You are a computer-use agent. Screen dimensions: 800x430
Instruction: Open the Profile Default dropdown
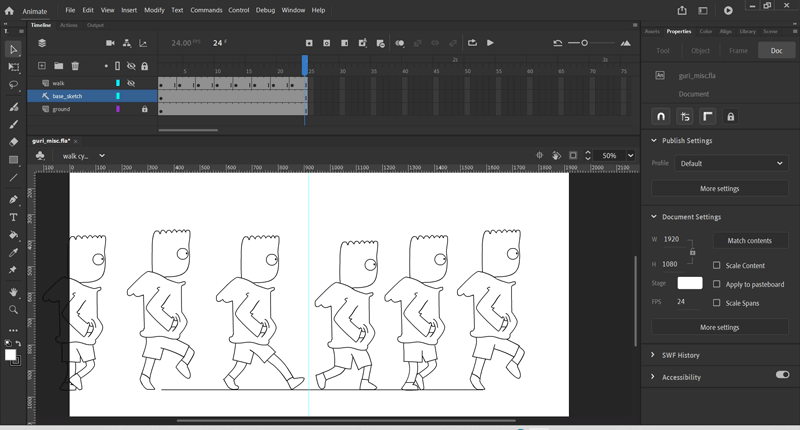tap(731, 163)
